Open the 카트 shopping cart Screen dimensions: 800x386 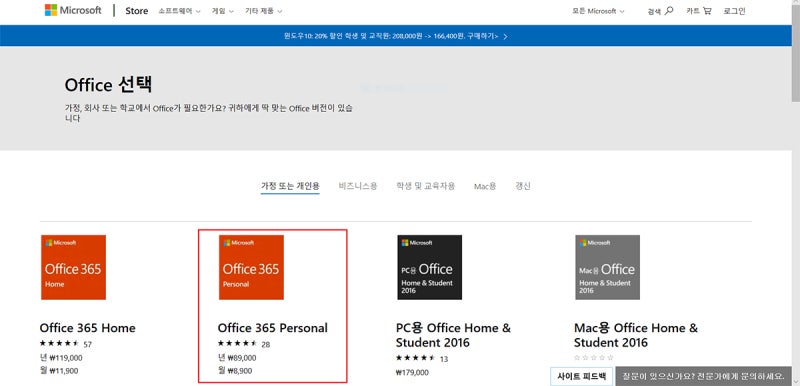[x=698, y=11]
